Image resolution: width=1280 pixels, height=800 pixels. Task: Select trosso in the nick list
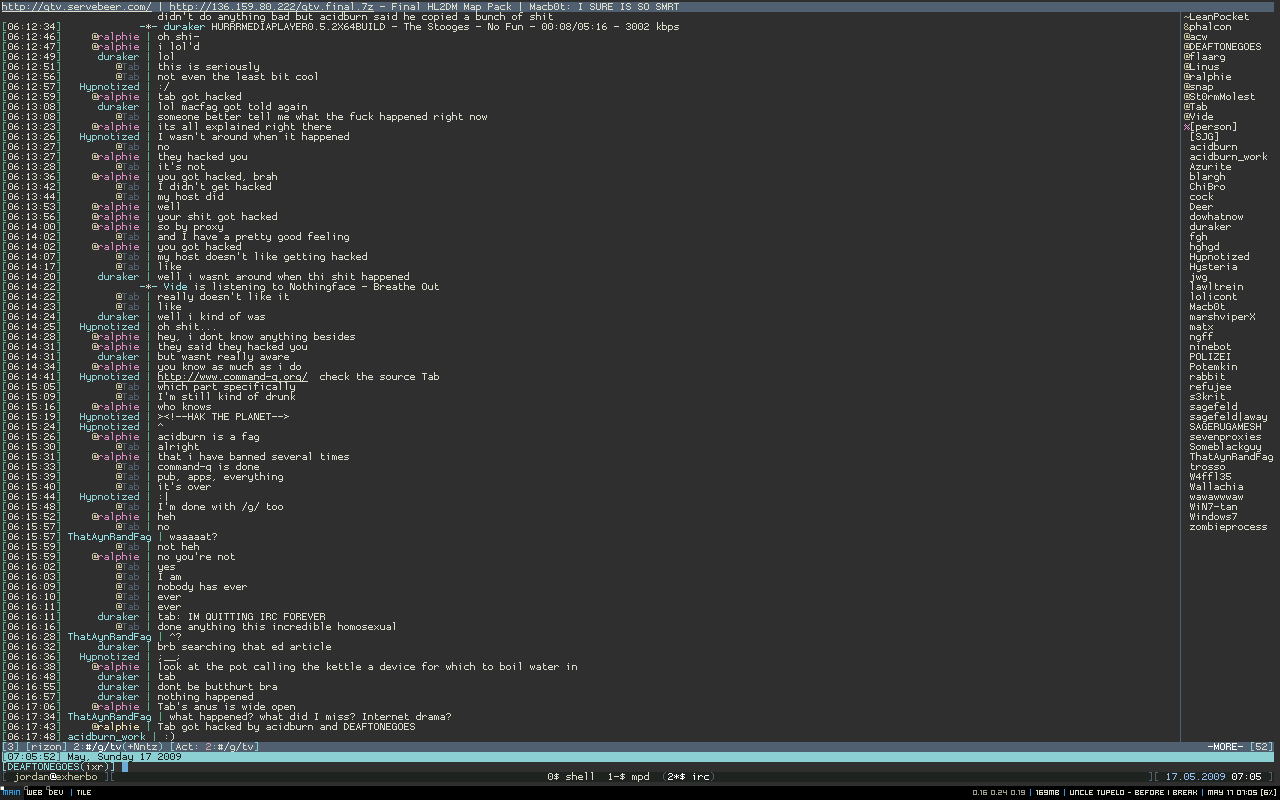tap(1207, 467)
